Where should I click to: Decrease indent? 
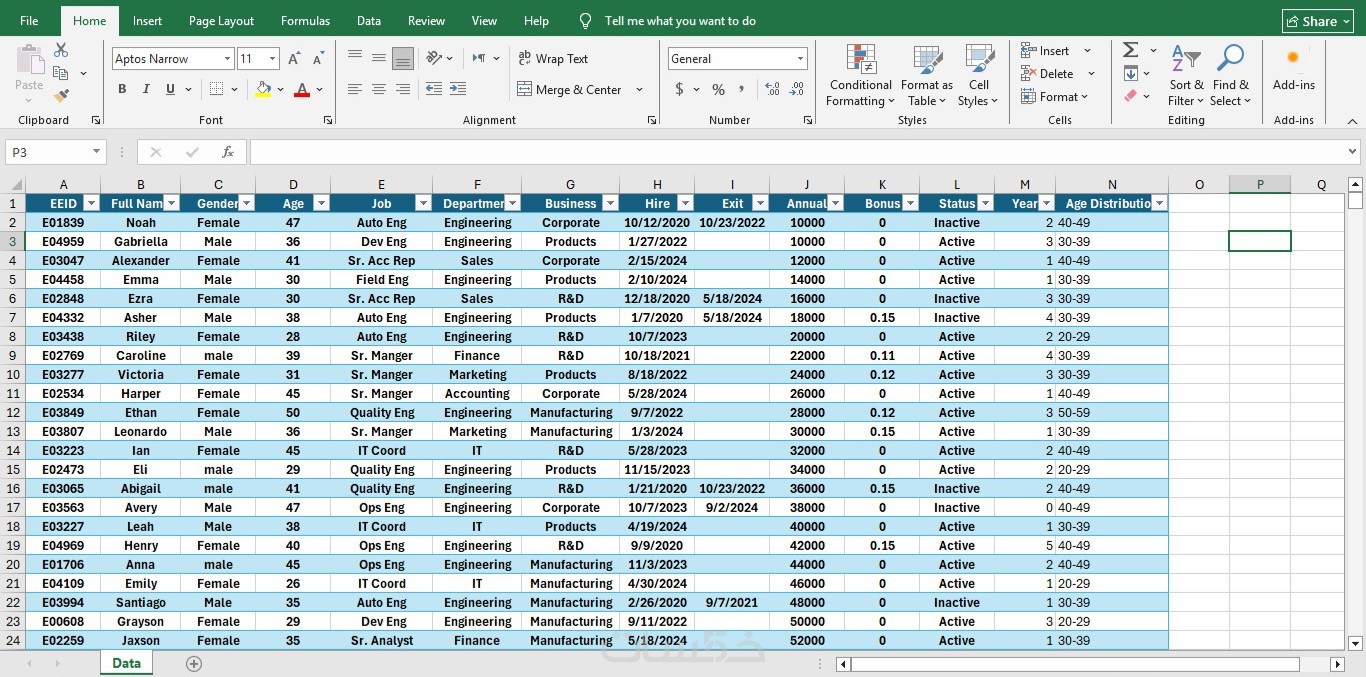434,89
